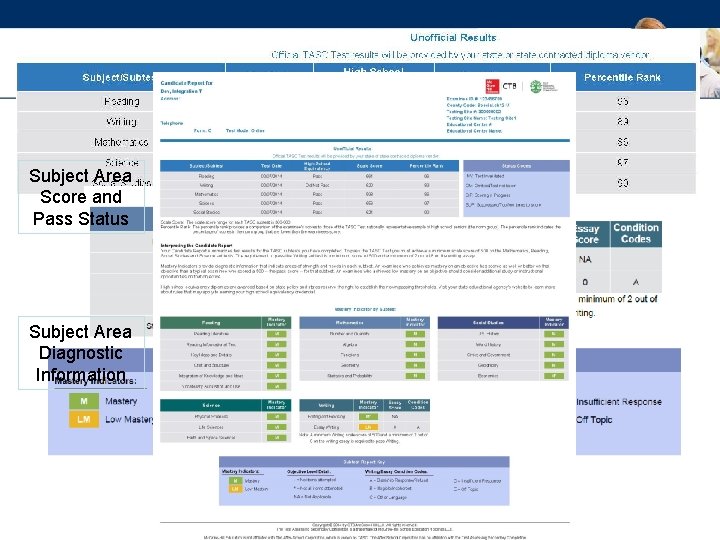The height and width of the screenshot is (540, 720).
Task: Click the "Unofficial Results" heading at top
Action: click(453, 38)
